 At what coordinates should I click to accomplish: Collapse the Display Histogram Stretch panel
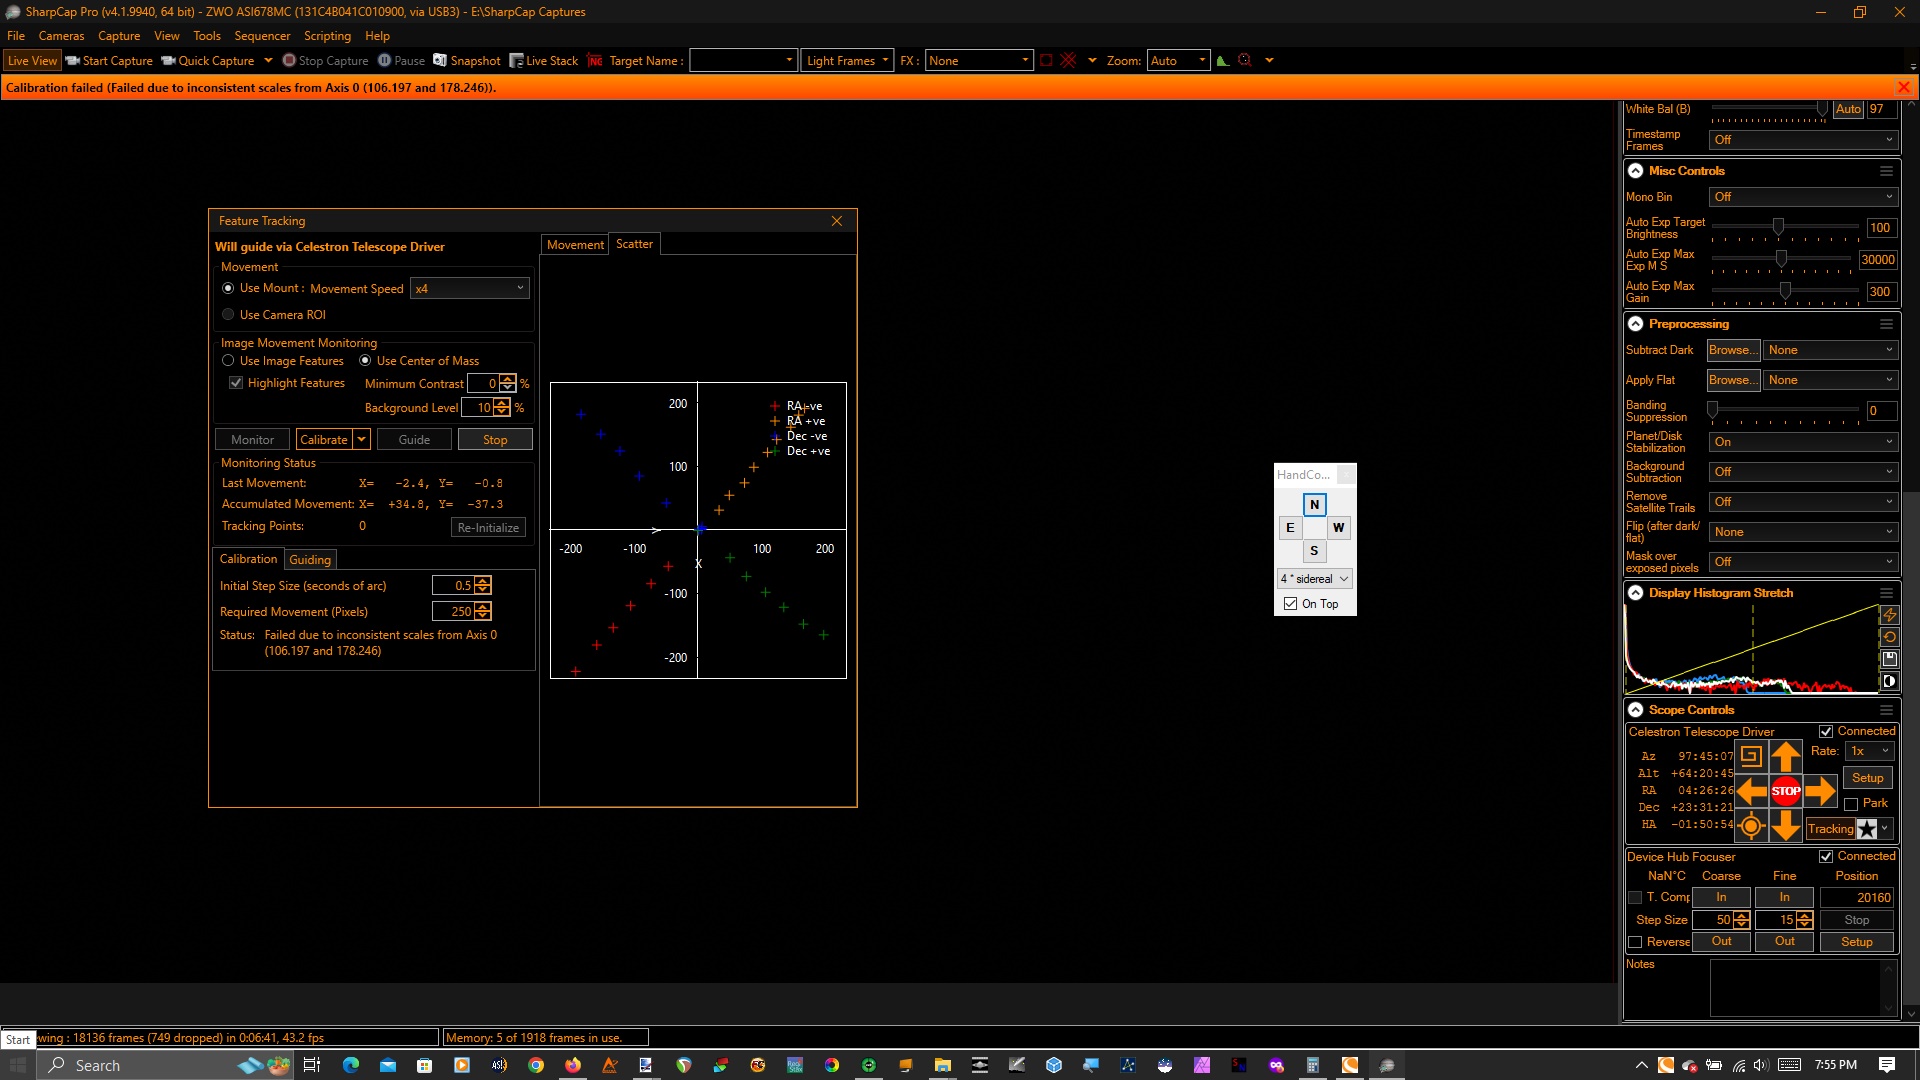1636,593
